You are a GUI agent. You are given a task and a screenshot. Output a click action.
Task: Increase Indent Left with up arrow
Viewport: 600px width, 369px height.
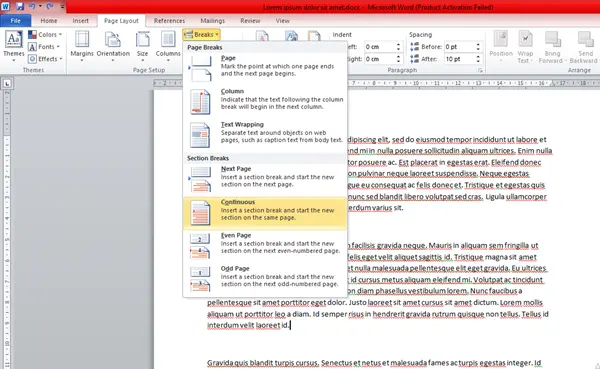[x=398, y=44]
